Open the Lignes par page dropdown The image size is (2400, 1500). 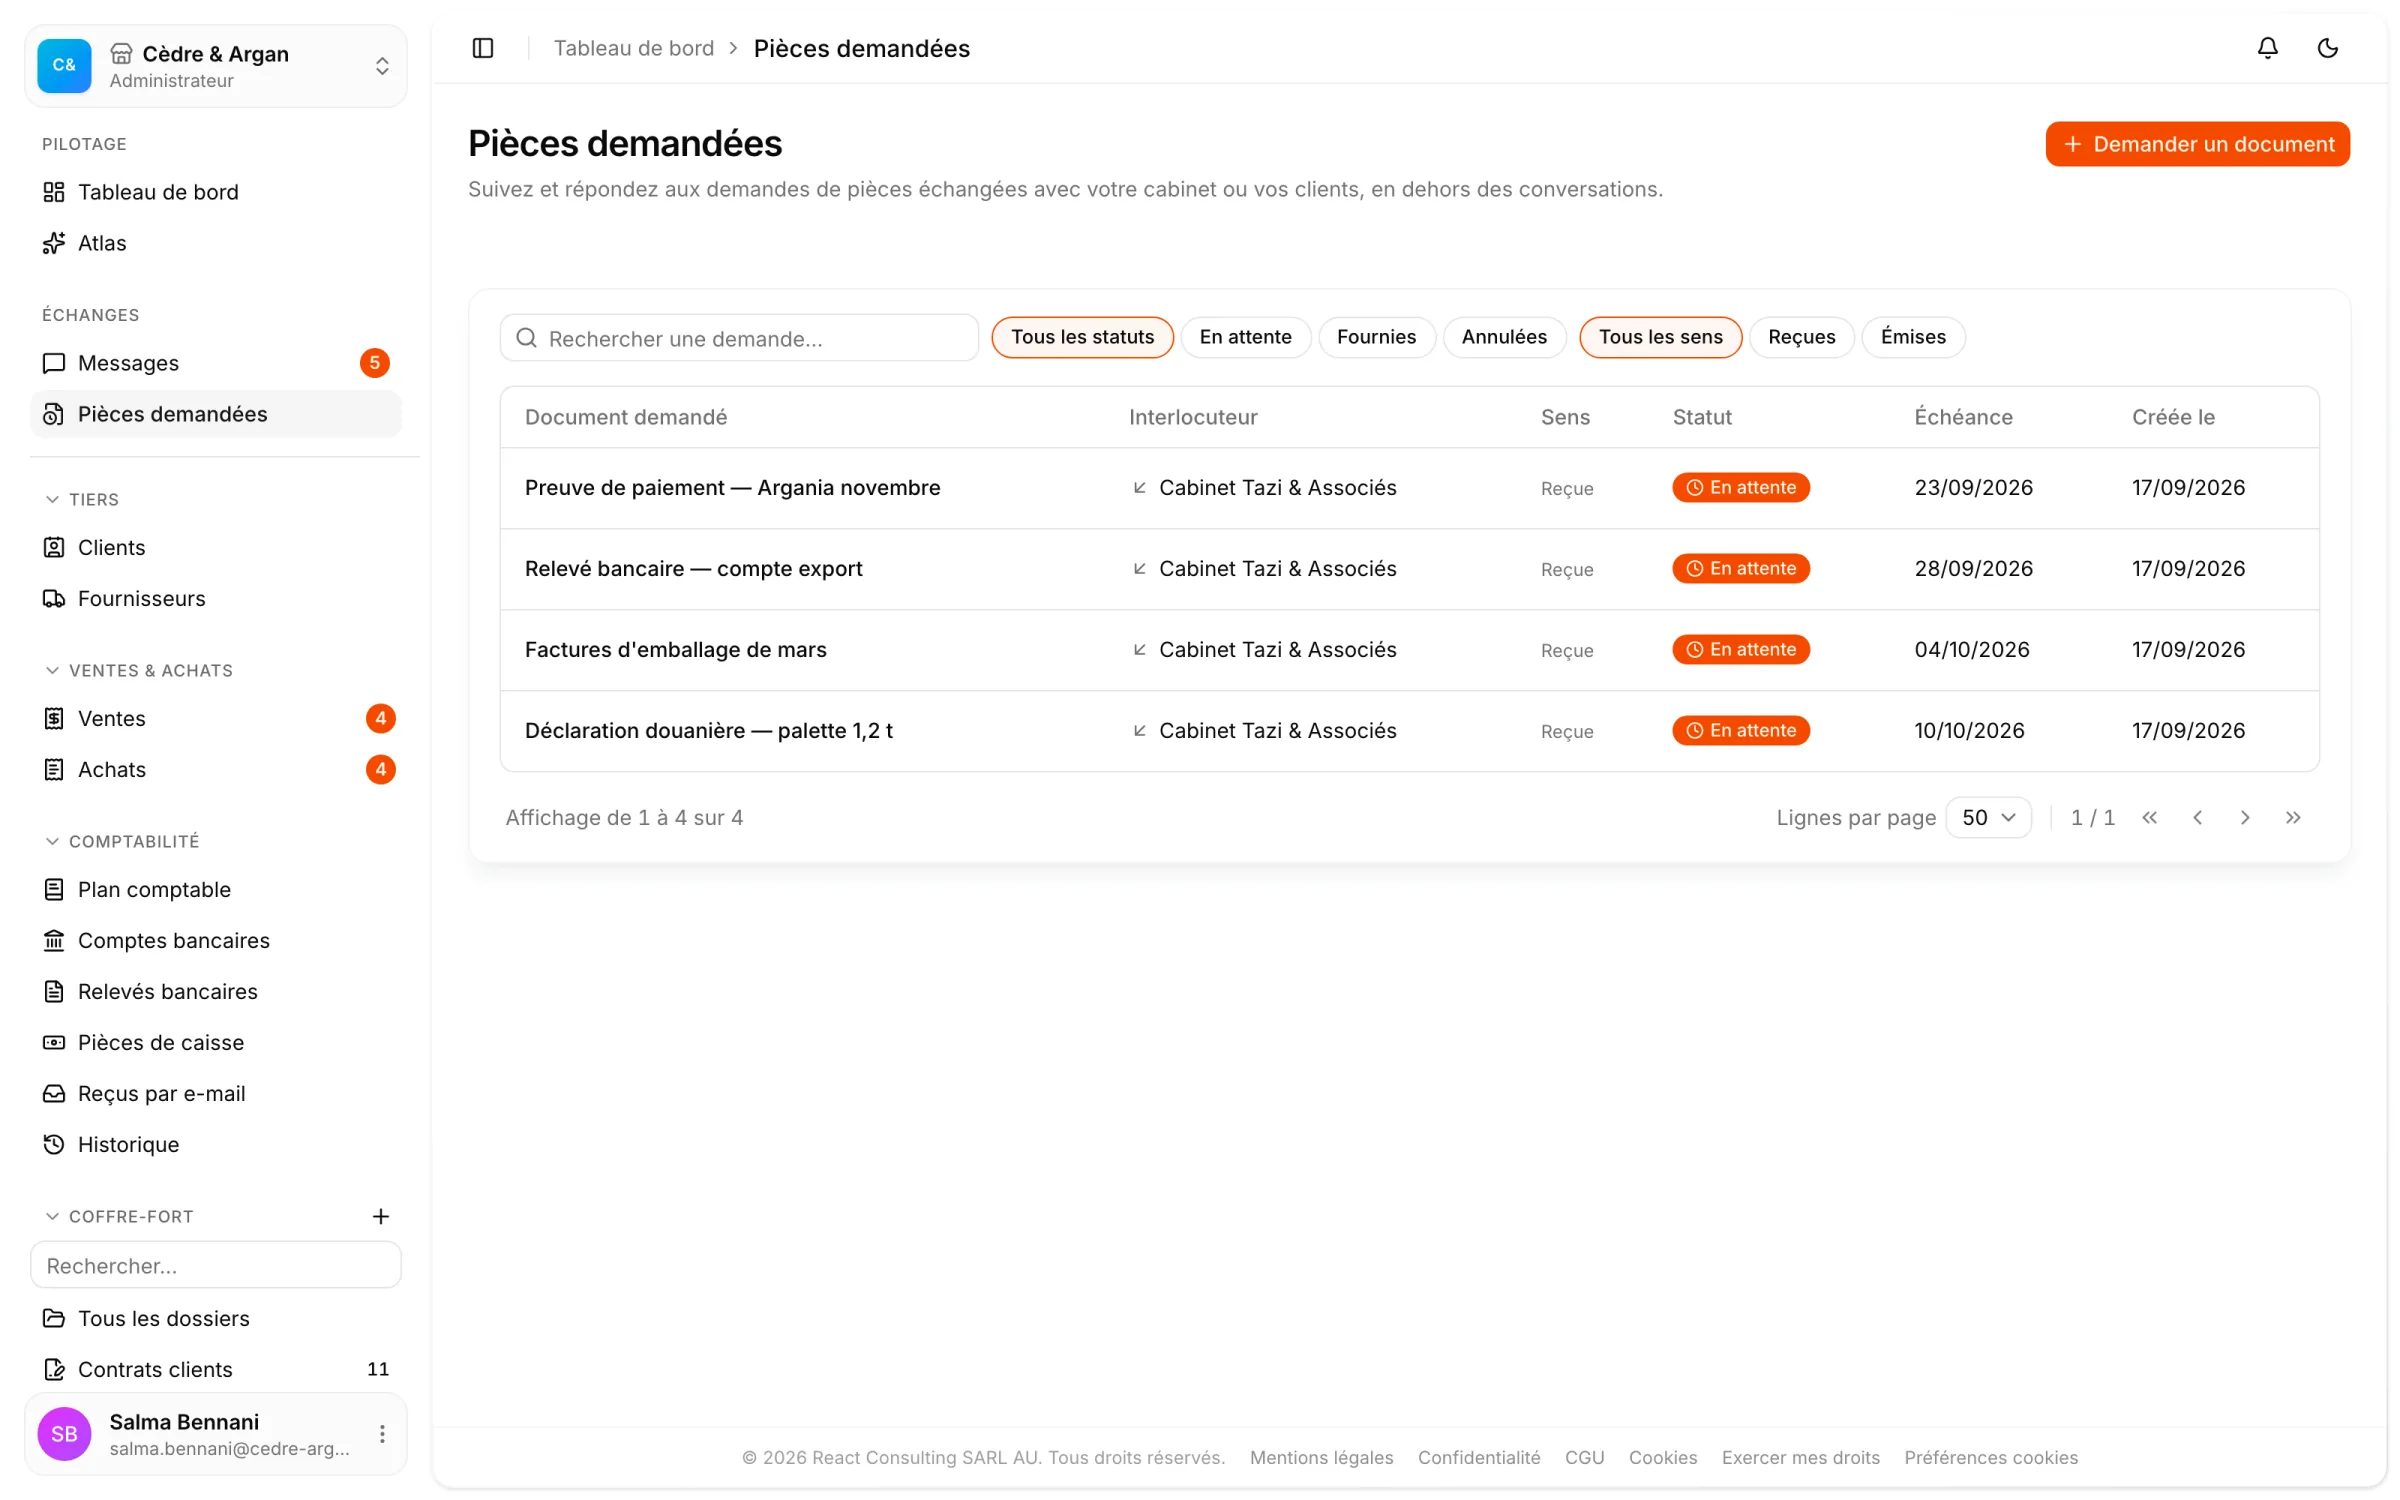[x=1989, y=818]
